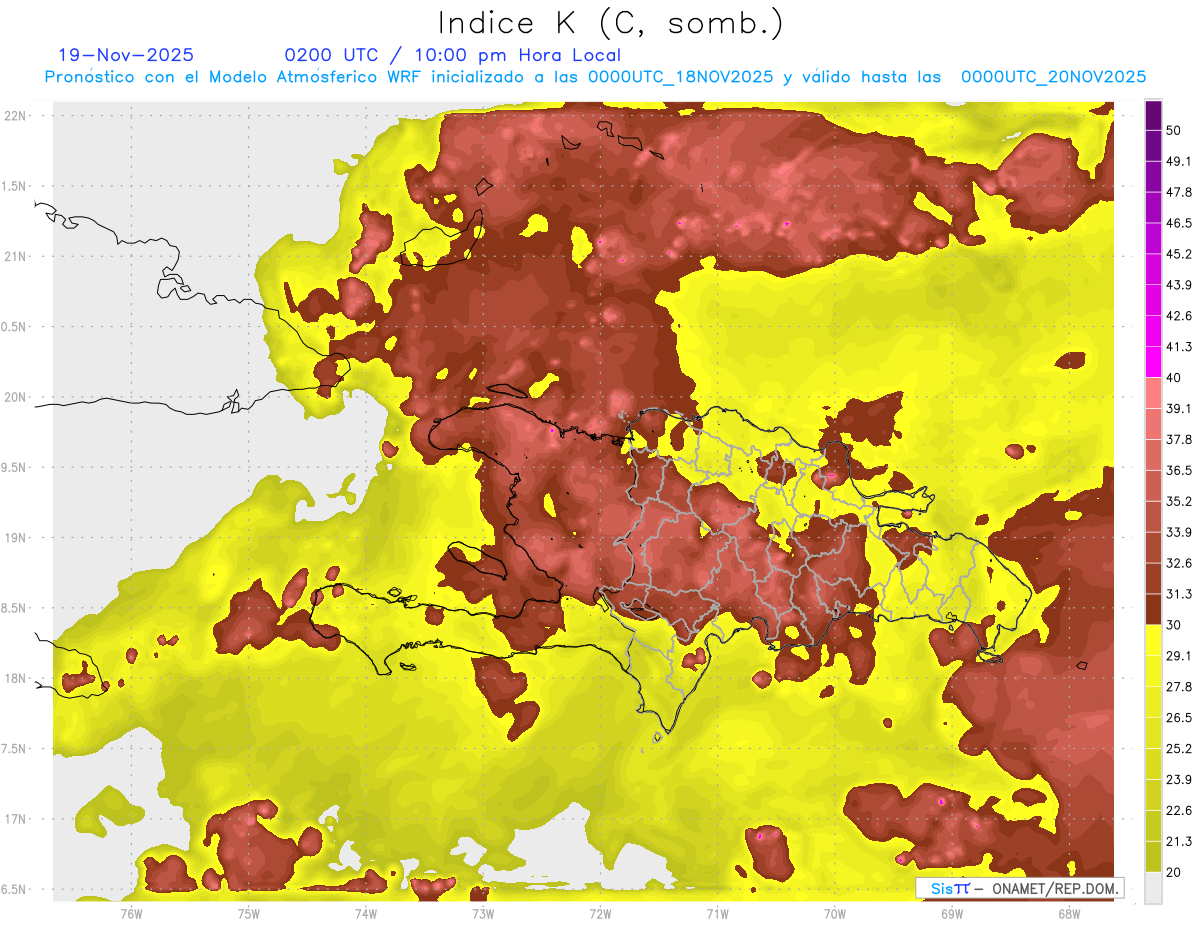
Task: Click the colorbar label '32.6'
Action: (x=1178, y=563)
